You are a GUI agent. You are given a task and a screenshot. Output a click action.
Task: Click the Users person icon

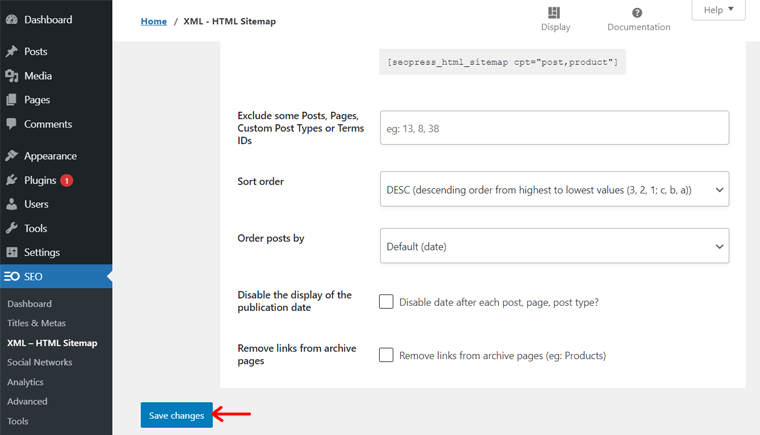[12, 204]
